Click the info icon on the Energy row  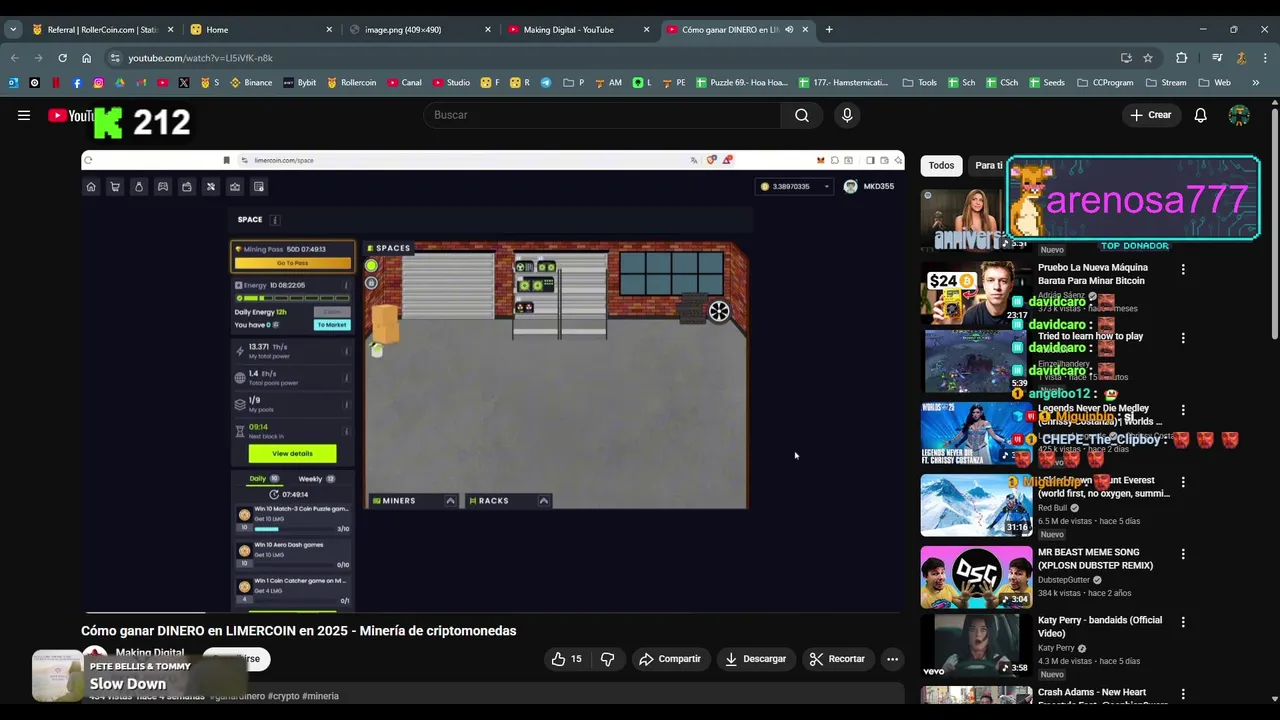[x=347, y=285]
